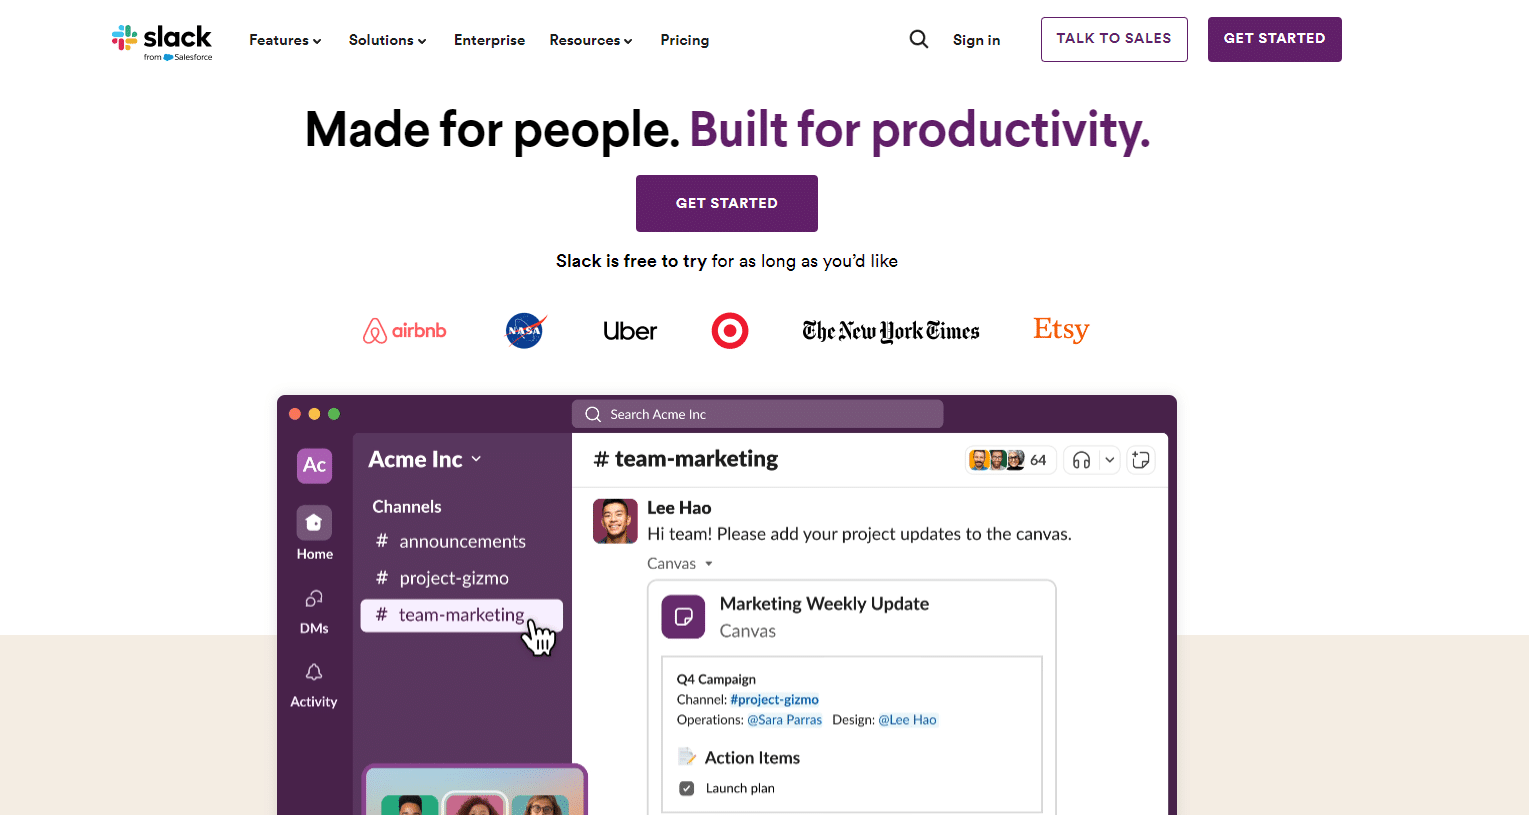Click the Slack logo in the header
Image resolution: width=1529 pixels, height=815 pixels.
click(162, 40)
